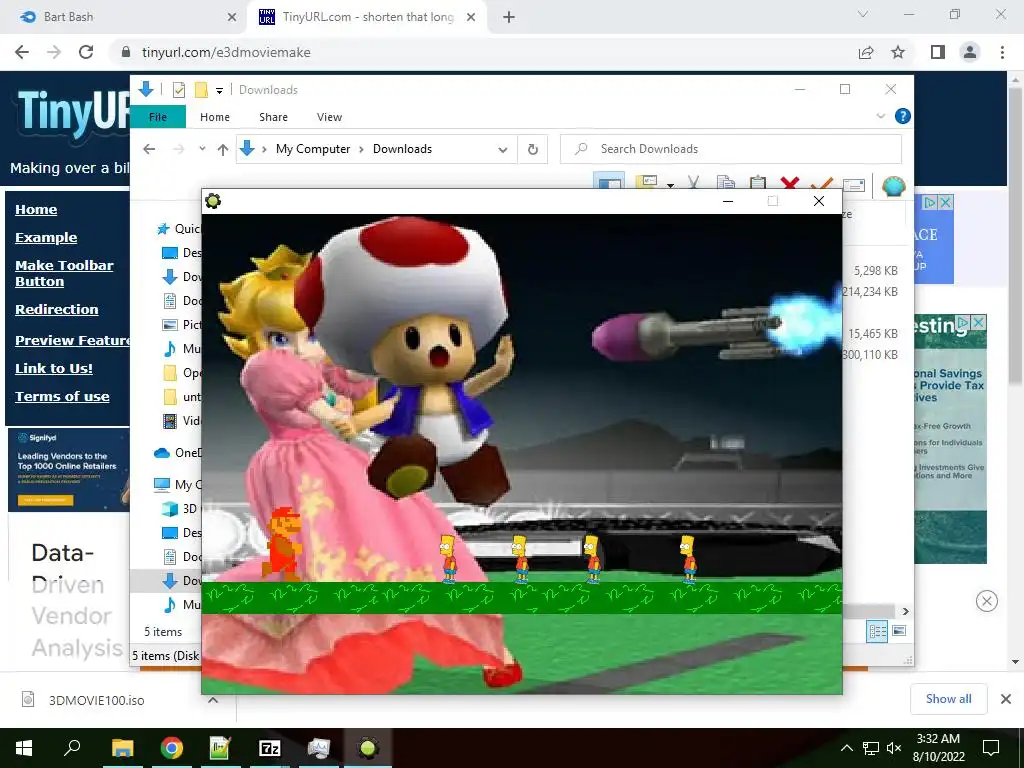The width and height of the screenshot is (1024, 768).
Task: Open Explorer Help via blue question mark
Action: [x=903, y=116]
